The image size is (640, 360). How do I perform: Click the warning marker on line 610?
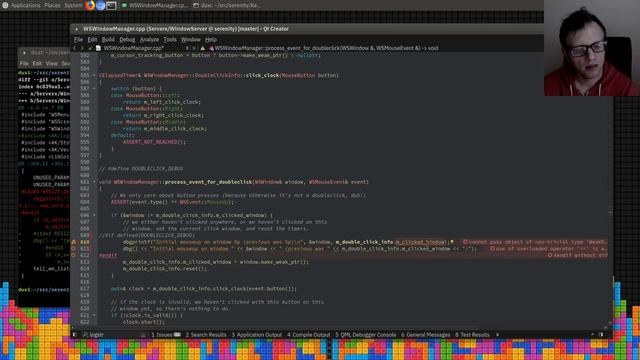[74, 242]
